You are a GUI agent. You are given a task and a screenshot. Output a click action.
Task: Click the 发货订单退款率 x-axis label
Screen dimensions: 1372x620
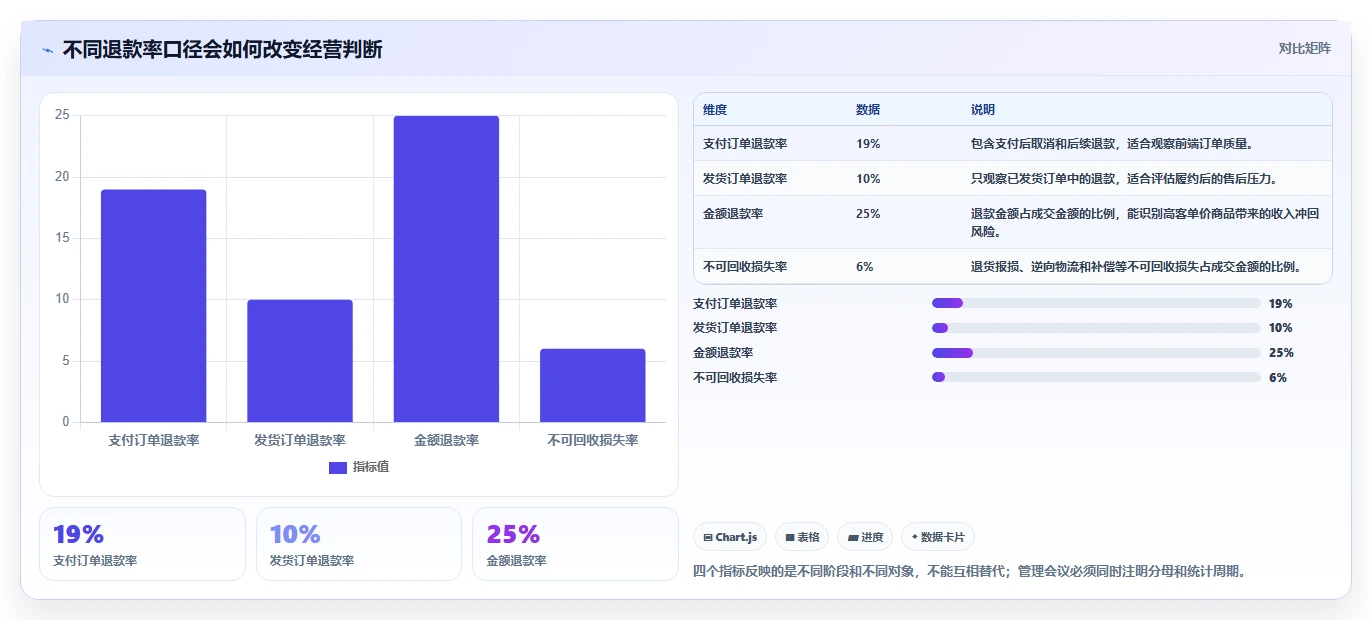click(300, 441)
